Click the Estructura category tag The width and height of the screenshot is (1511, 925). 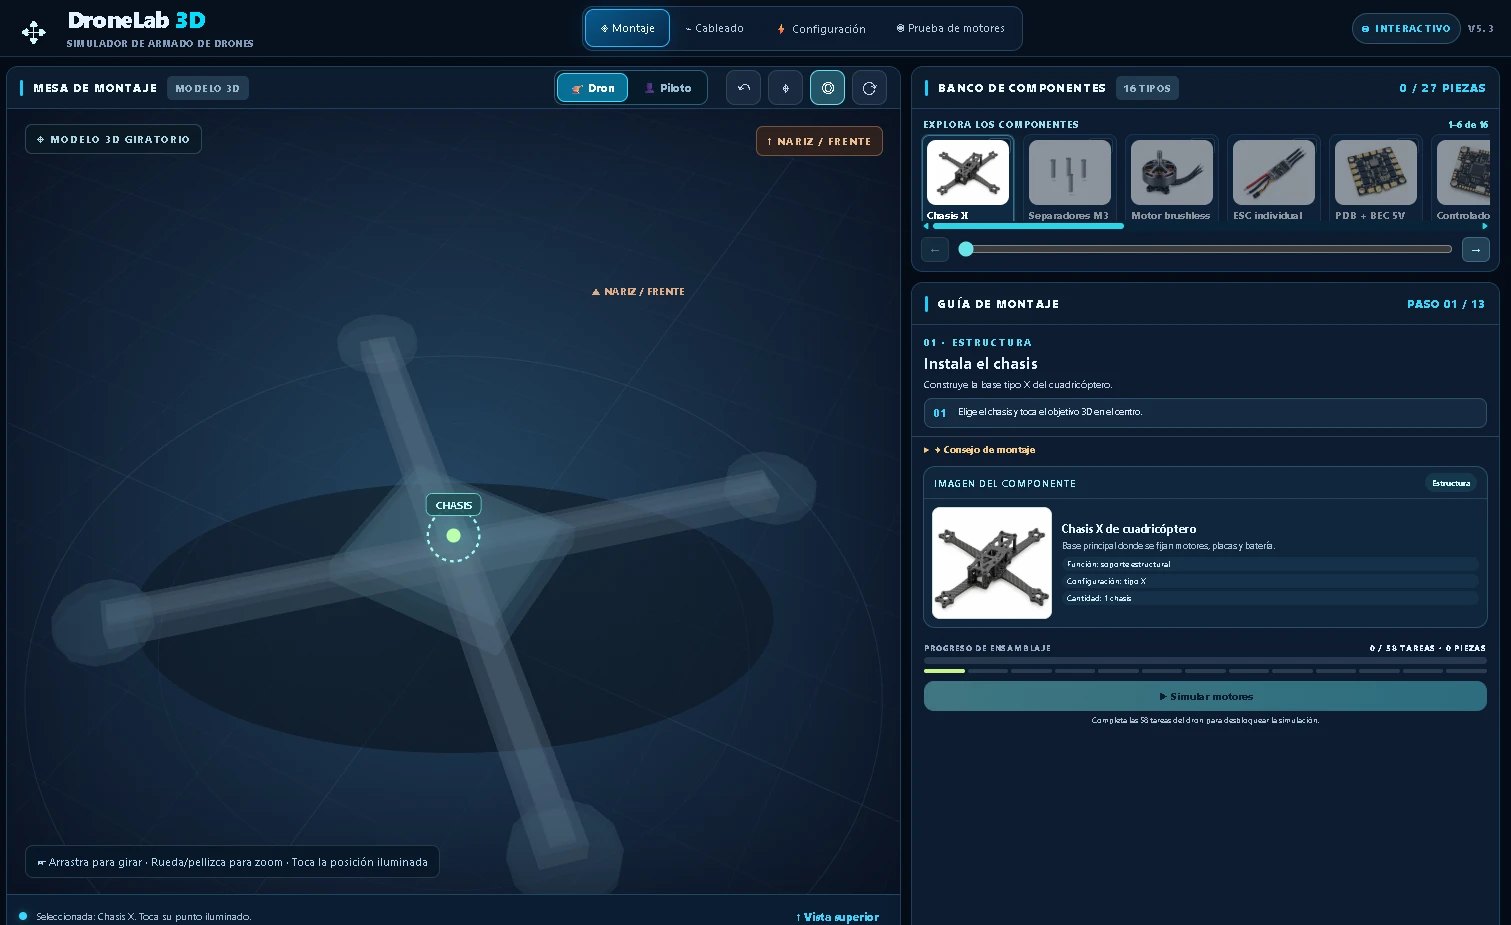[1451, 483]
